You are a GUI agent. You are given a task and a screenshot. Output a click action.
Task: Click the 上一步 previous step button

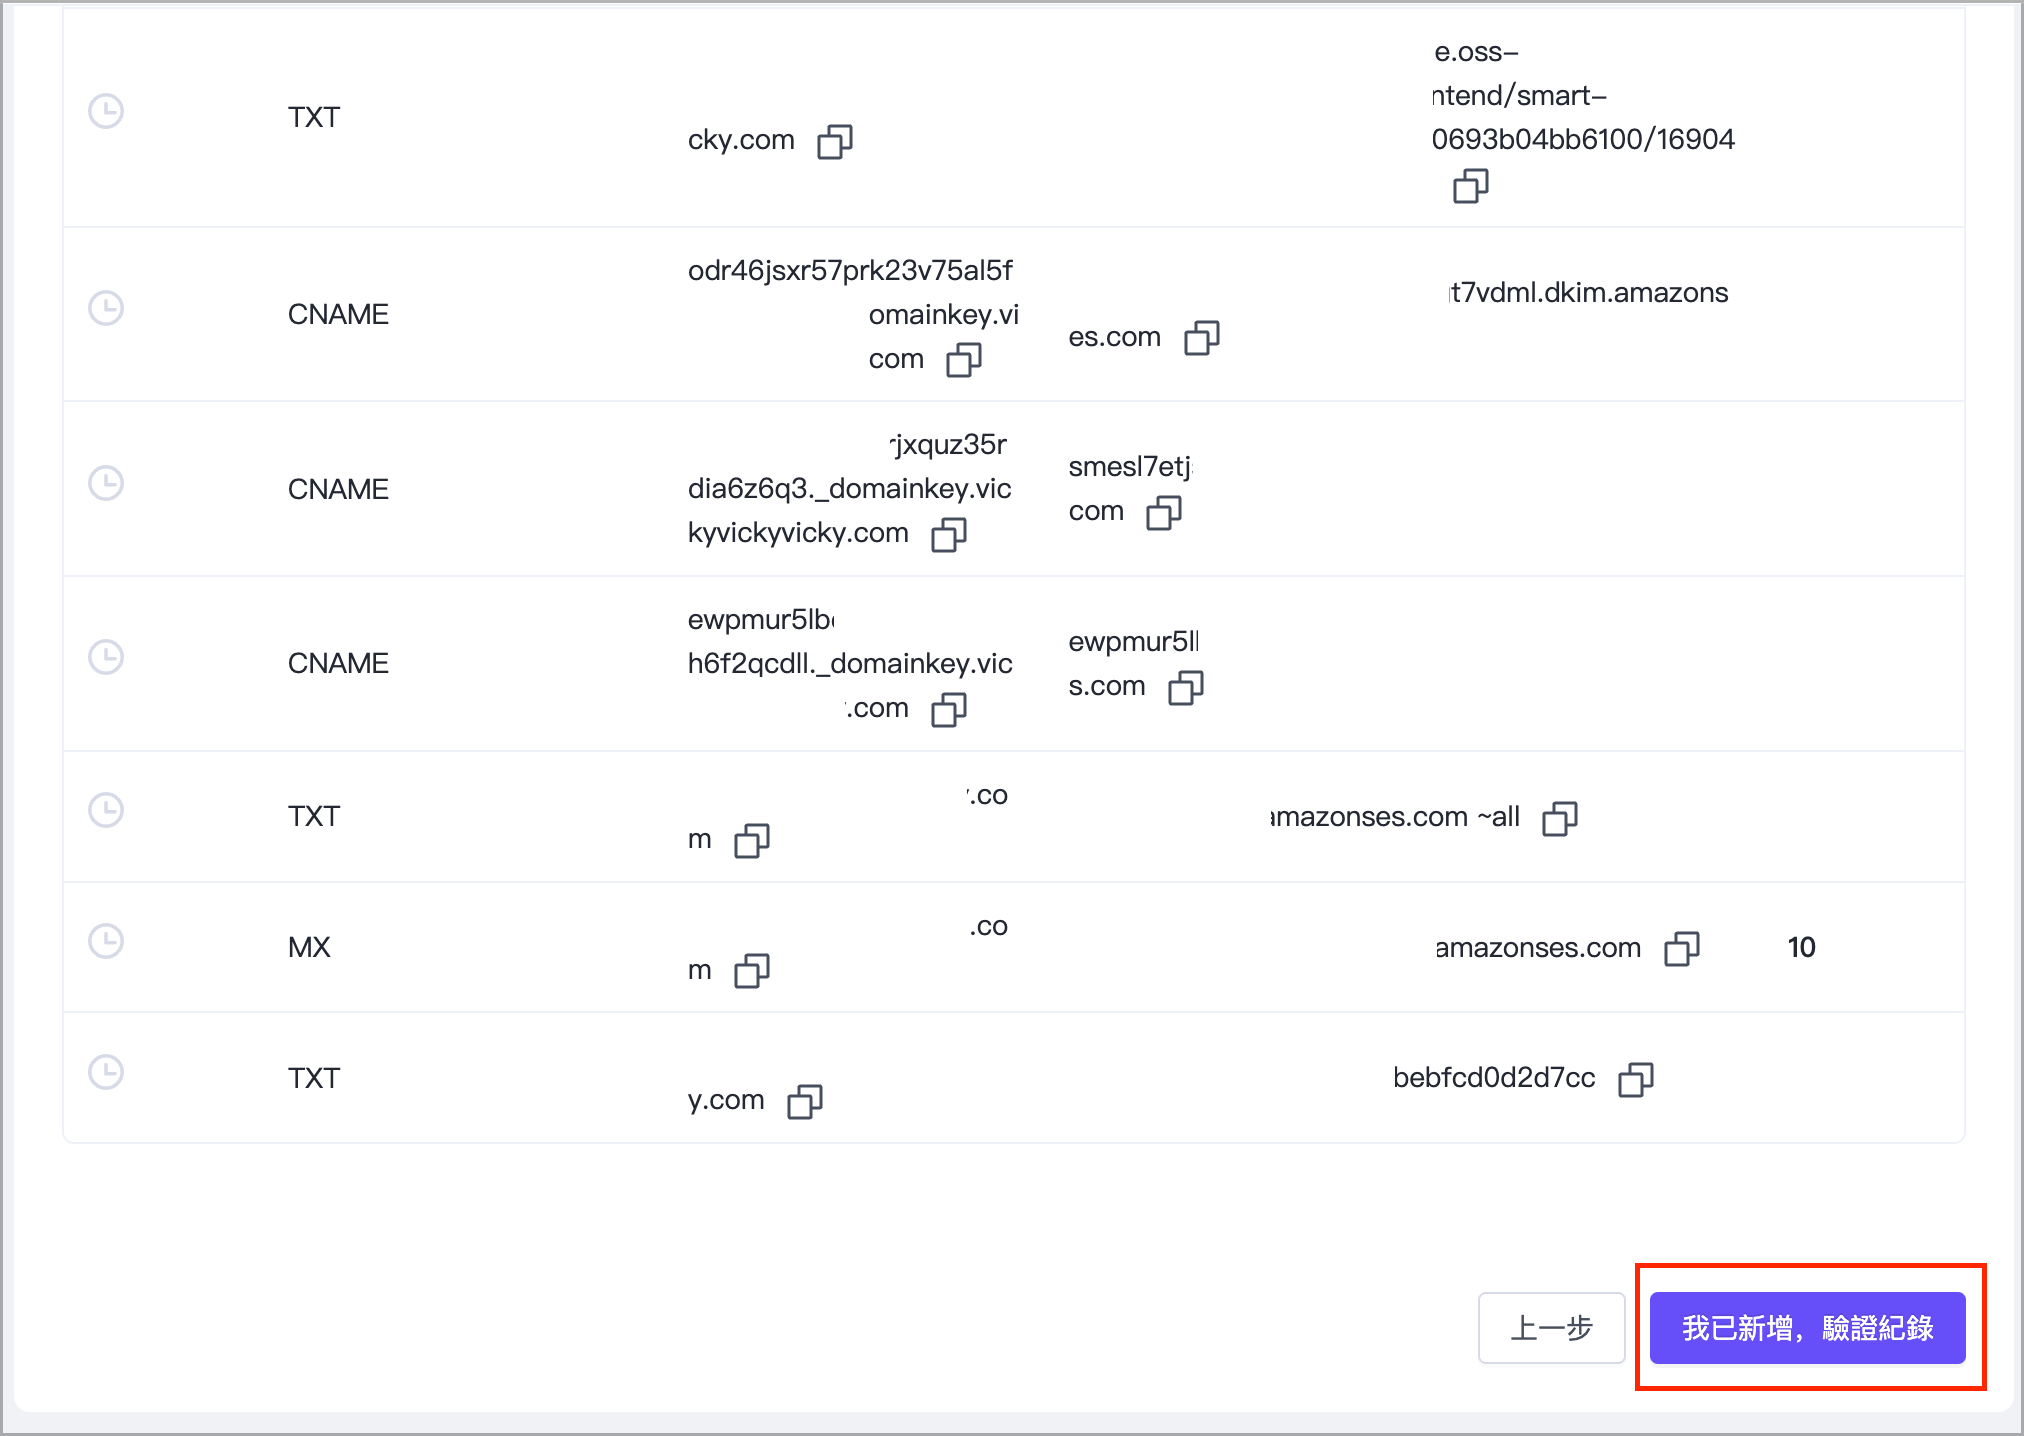(1551, 1328)
